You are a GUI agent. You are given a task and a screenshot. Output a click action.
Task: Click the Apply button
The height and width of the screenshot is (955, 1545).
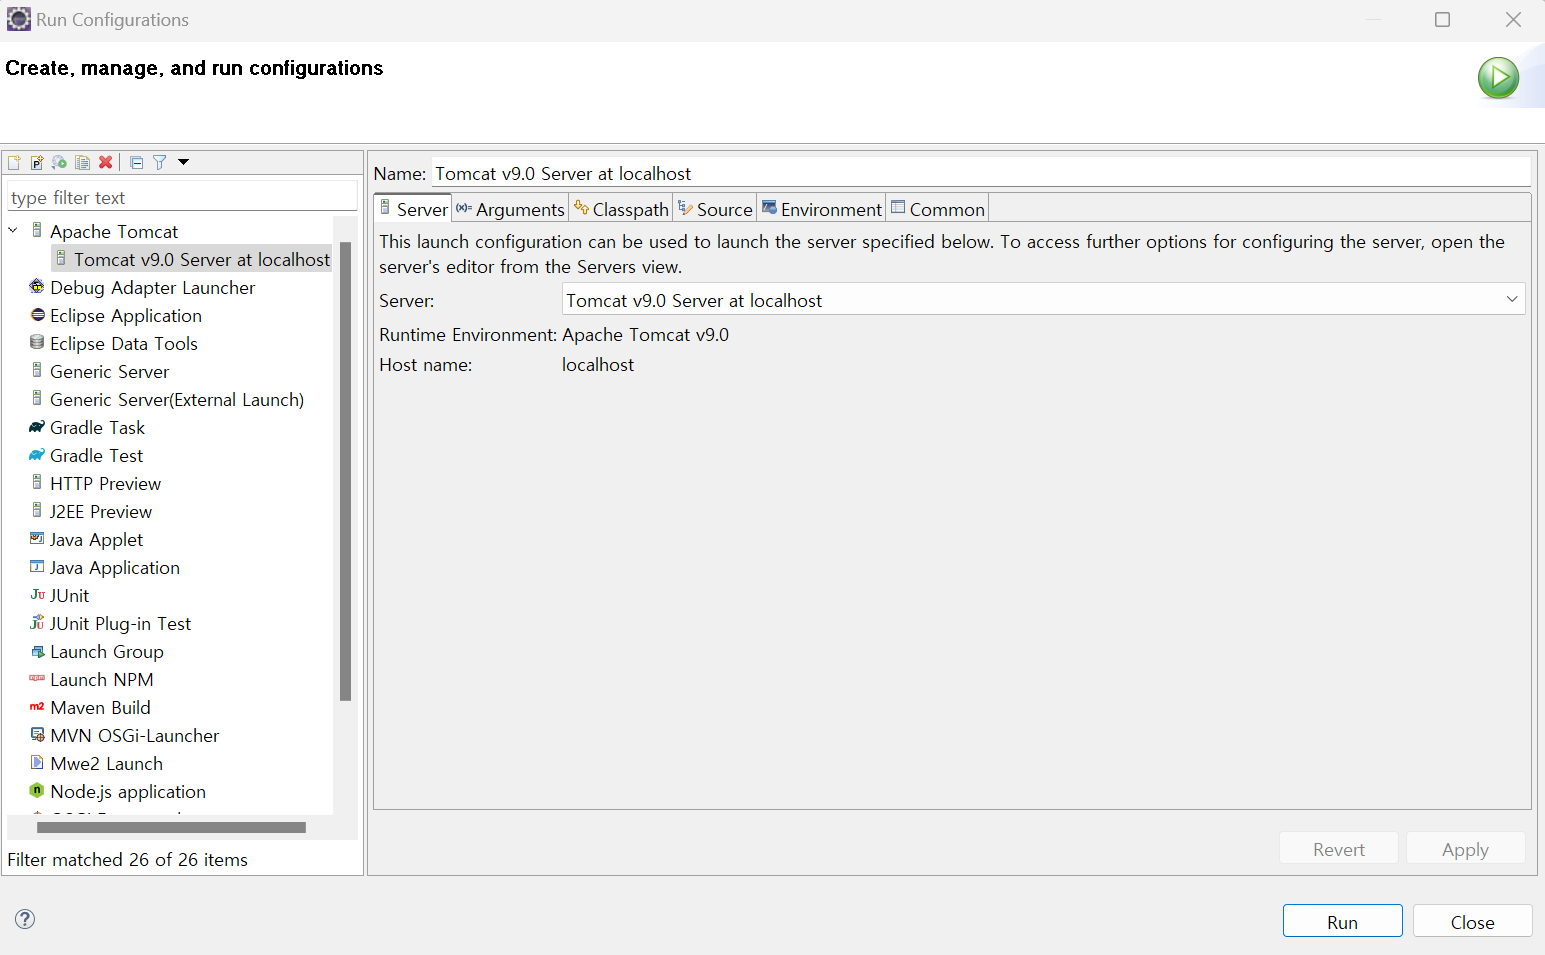click(x=1465, y=849)
